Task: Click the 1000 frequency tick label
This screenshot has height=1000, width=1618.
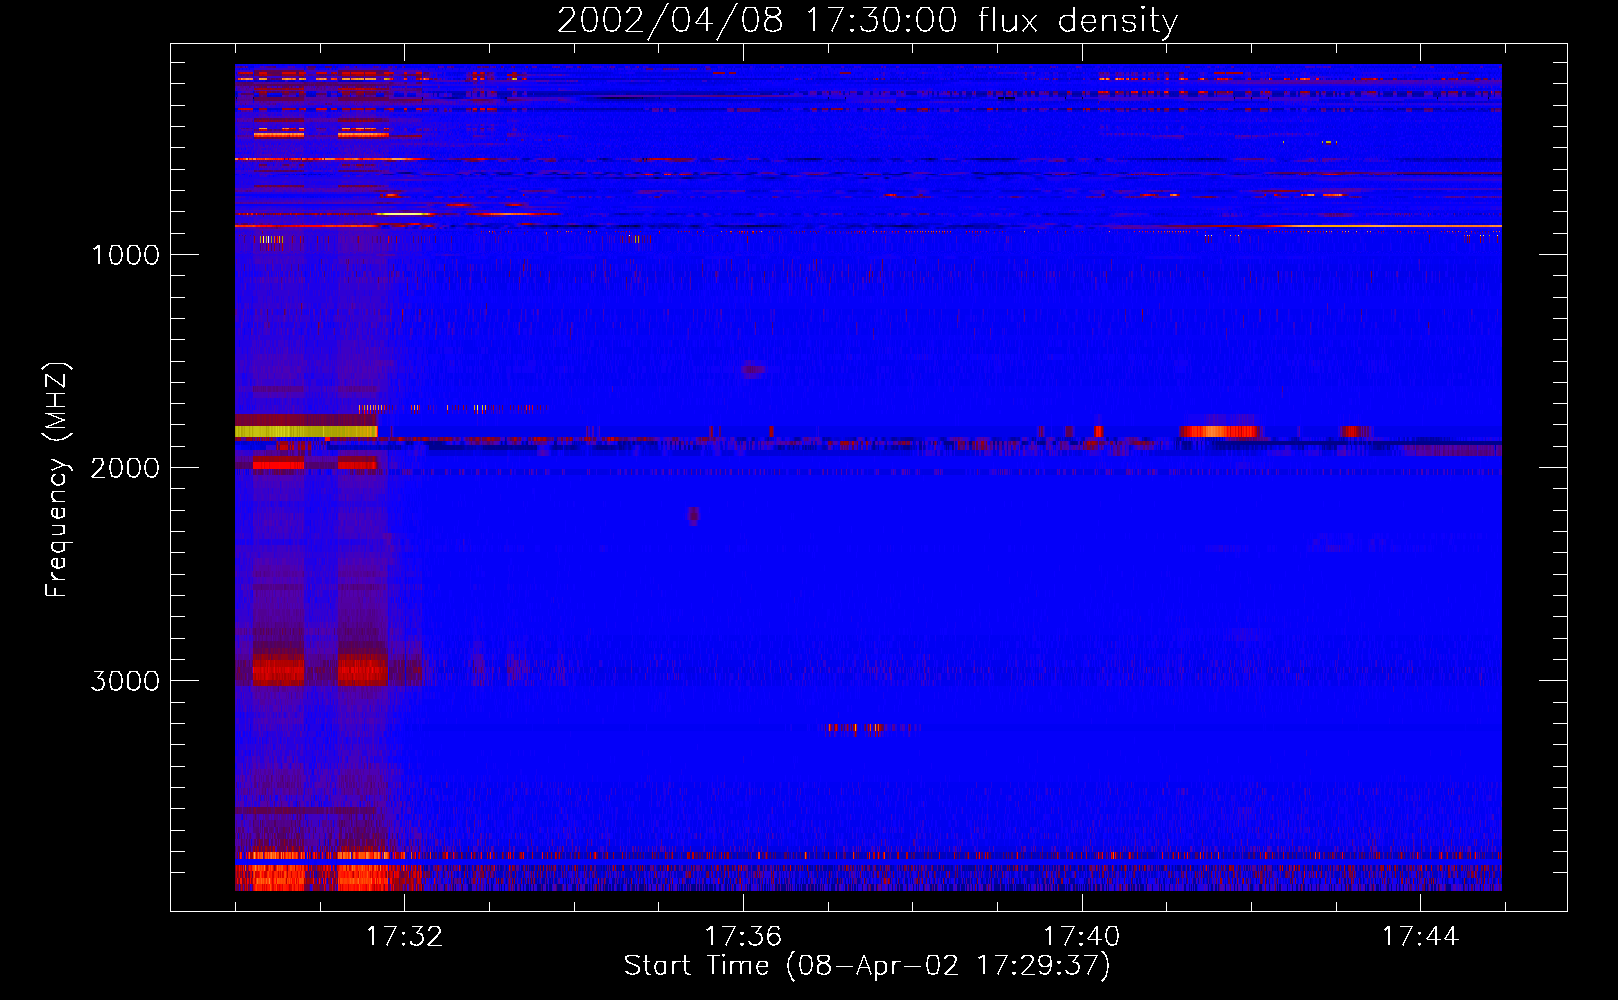Action: pyautogui.click(x=126, y=255)
